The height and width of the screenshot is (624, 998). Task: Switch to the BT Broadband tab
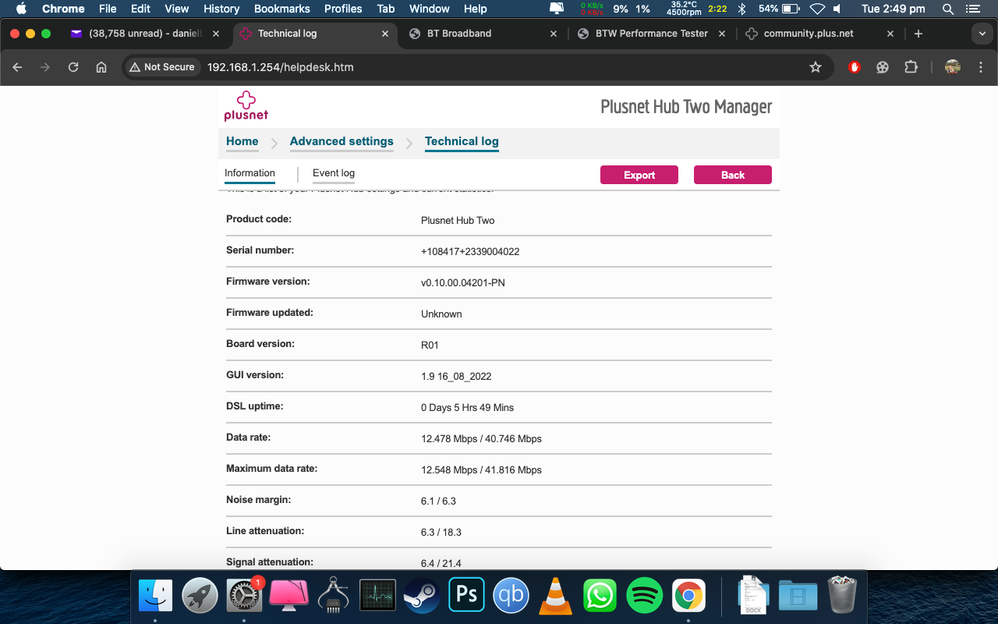coord(480,33)
